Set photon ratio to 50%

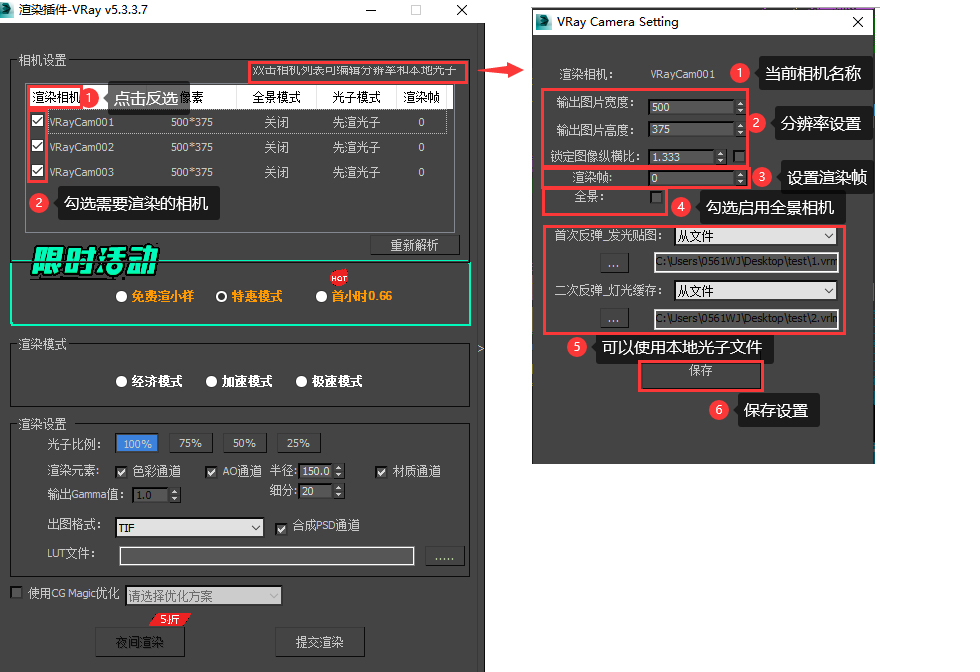(244, 443)
